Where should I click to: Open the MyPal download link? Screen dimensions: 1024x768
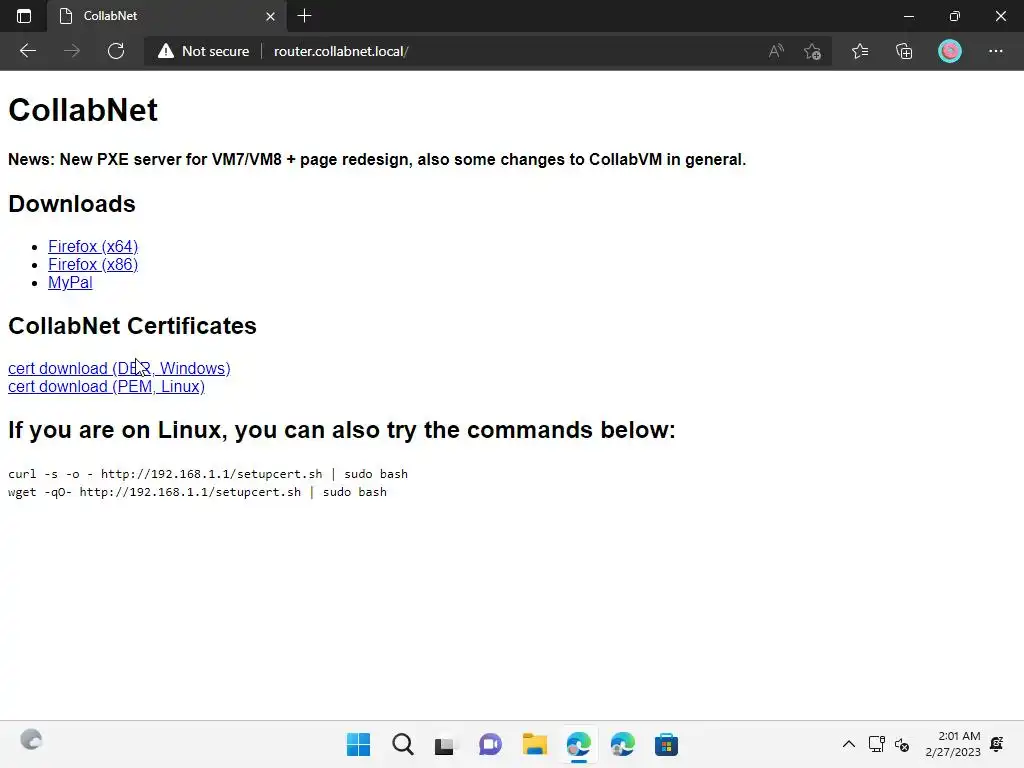click(x=70, y=283)
